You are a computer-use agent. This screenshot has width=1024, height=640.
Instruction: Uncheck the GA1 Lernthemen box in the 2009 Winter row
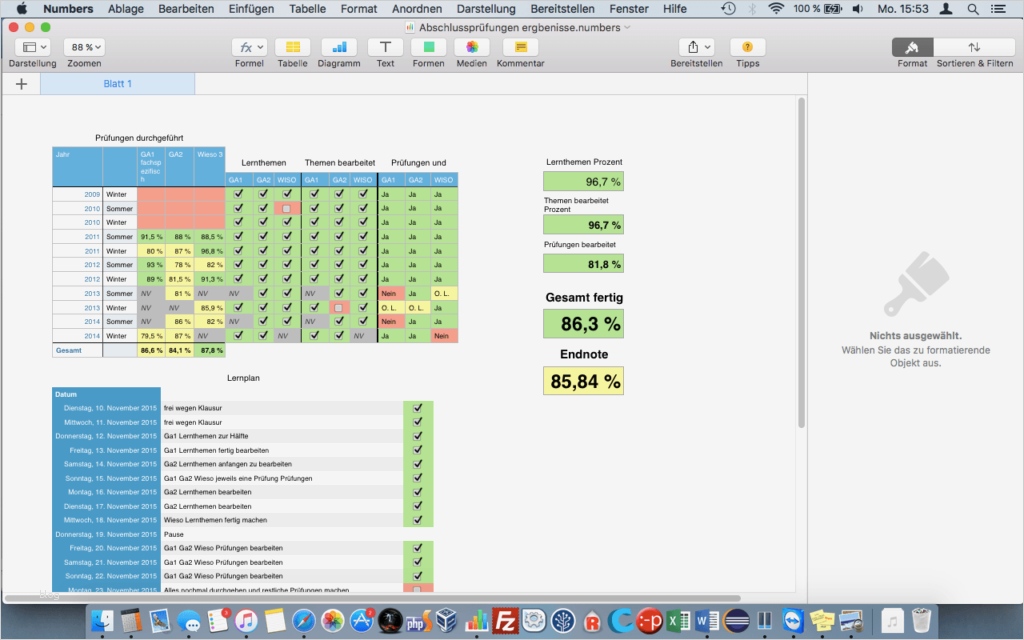tap(238, 194)
